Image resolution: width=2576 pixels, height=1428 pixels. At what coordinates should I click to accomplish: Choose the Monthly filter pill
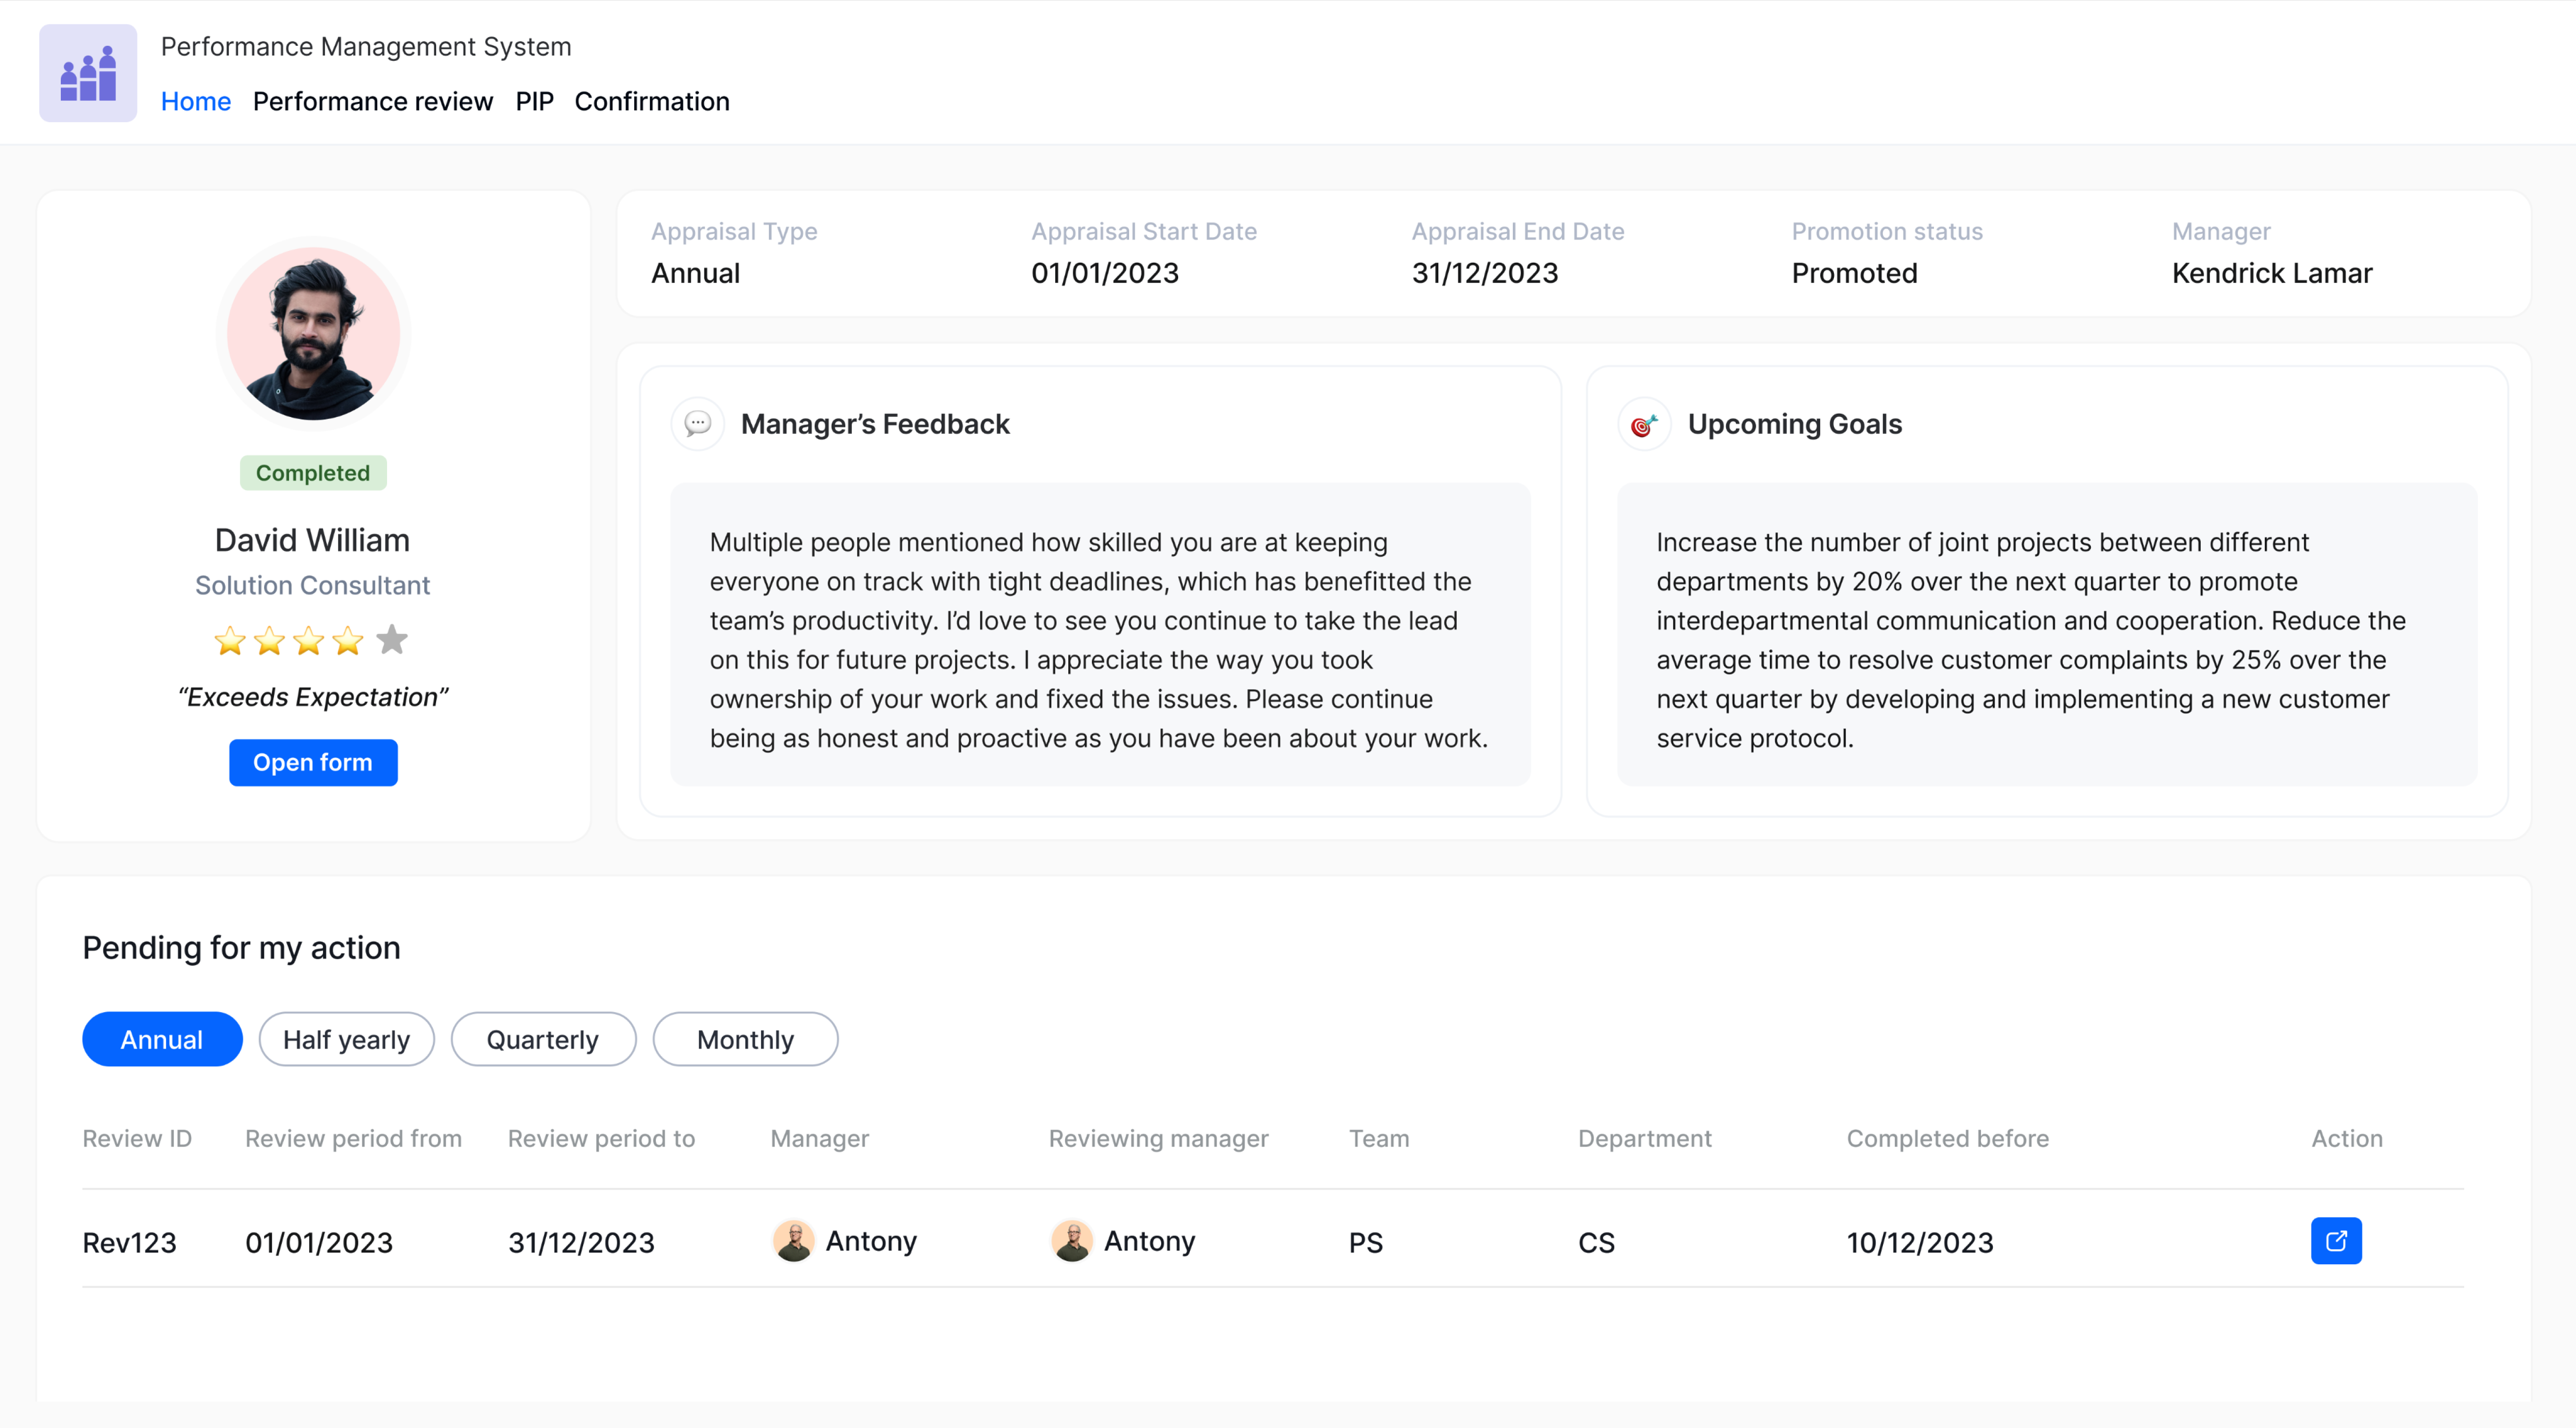[745, 1039]
